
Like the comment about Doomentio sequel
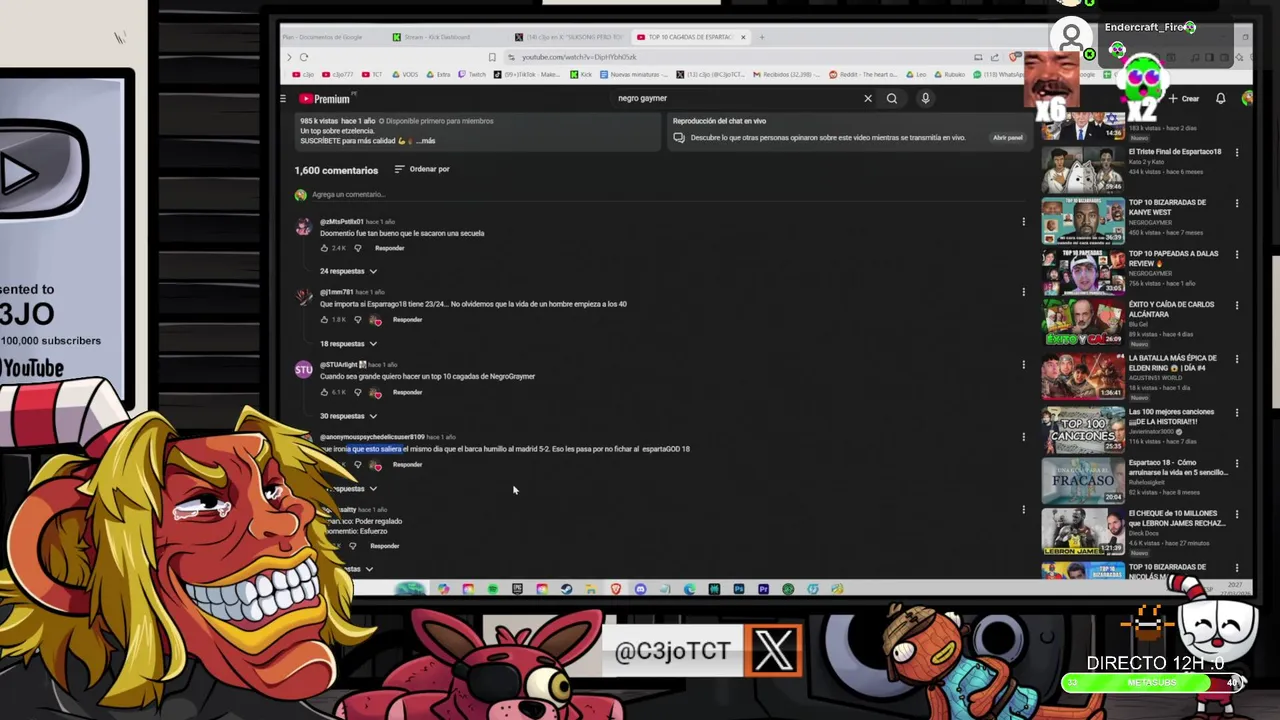(324, 248)
